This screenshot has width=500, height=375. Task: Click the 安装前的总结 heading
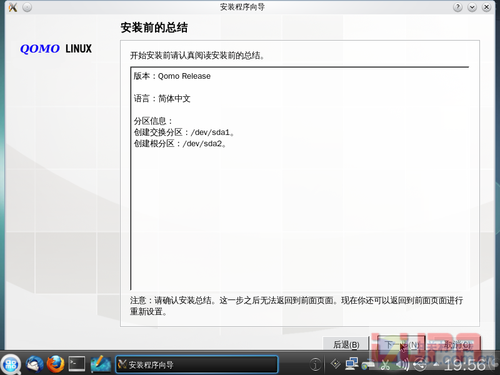154,27
